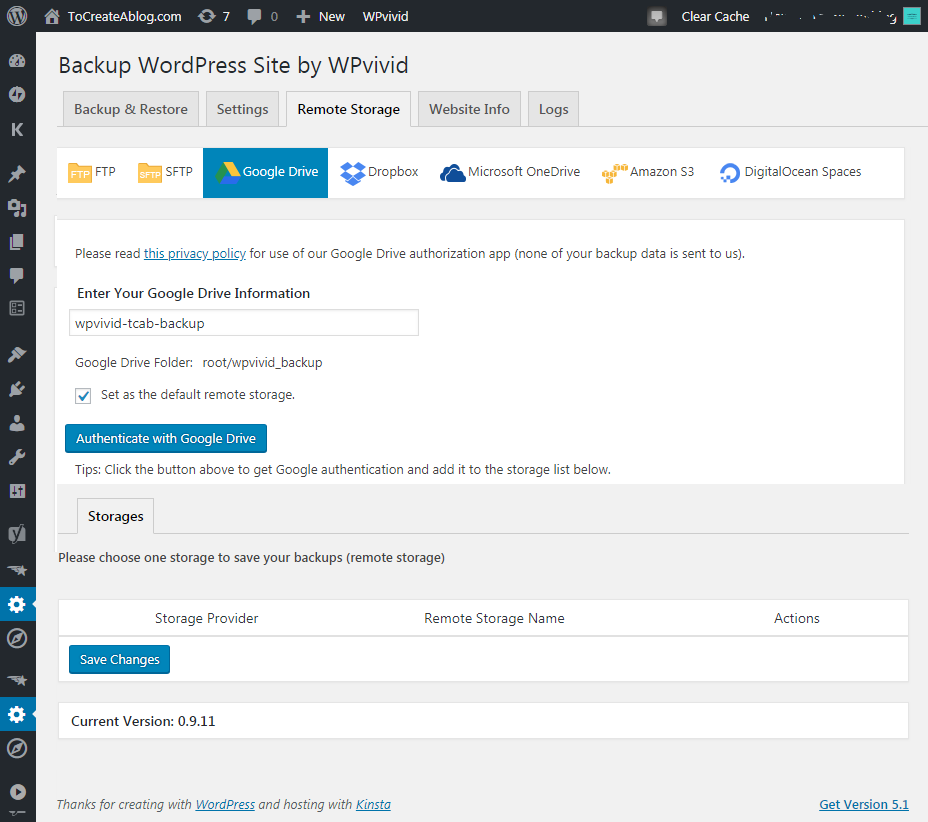Open the Remote Storage tab
Image resolution: width=928 pixels, height=822 pixels.
click(x=349, y=109)
